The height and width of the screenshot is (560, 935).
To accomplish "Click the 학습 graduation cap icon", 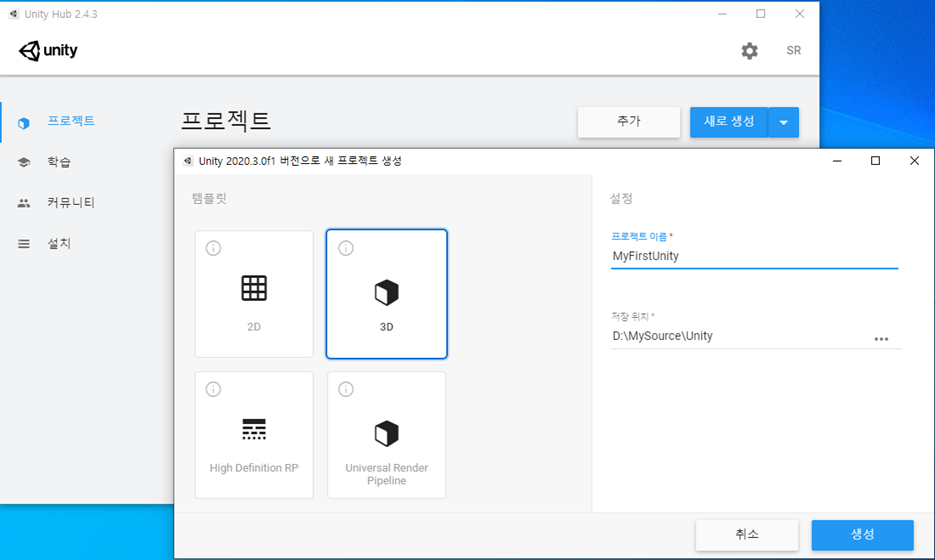I will 24,162.
